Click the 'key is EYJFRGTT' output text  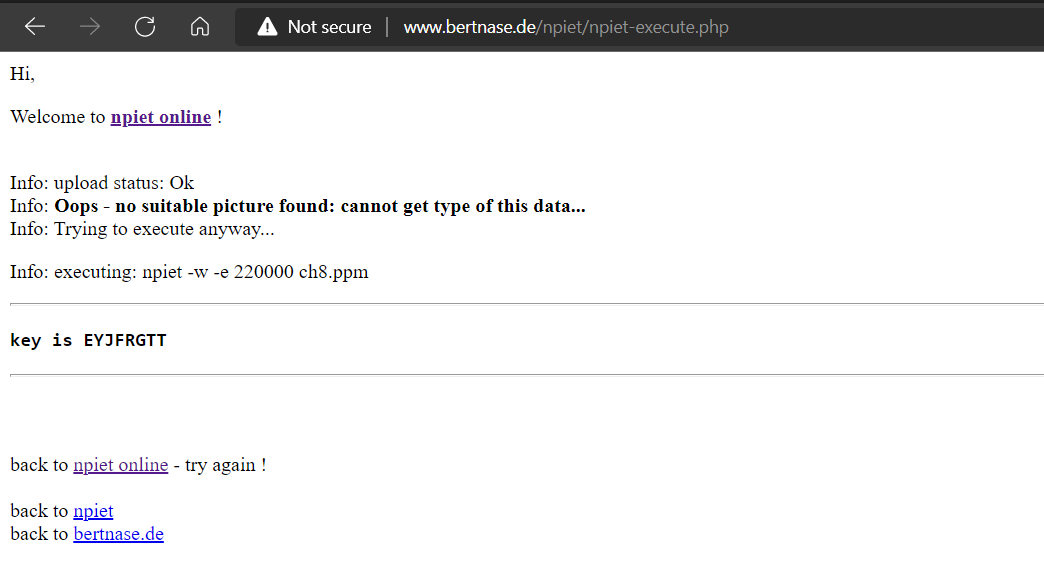88,340
